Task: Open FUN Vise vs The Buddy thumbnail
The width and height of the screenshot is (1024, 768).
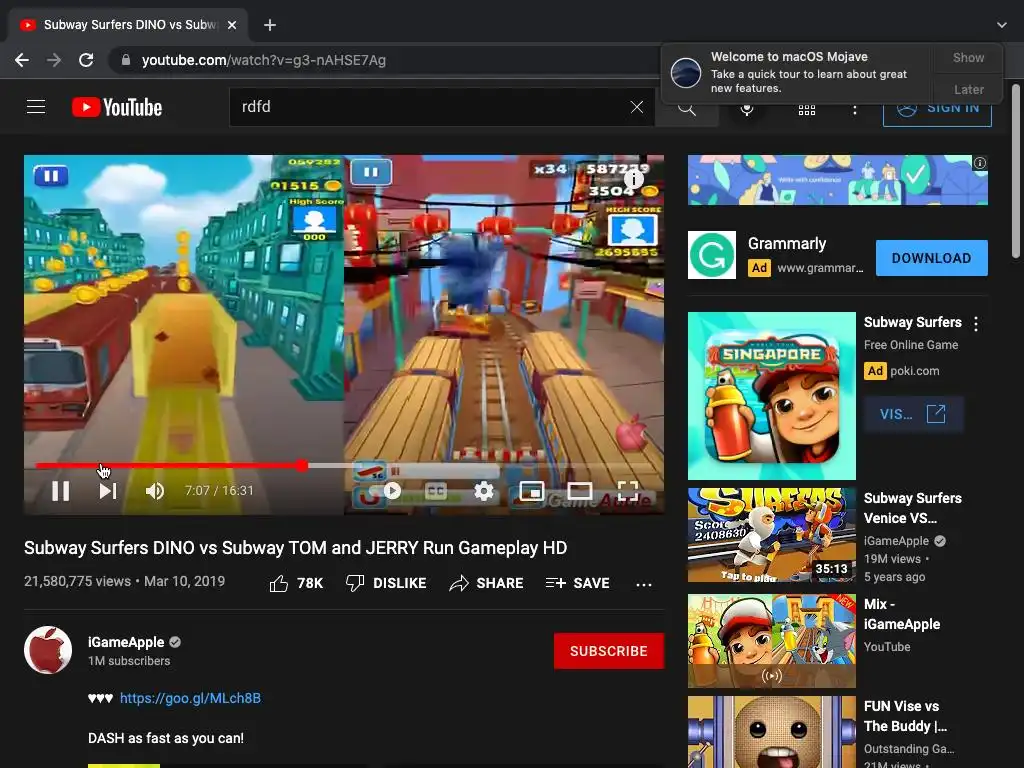Action: point(771,732)
